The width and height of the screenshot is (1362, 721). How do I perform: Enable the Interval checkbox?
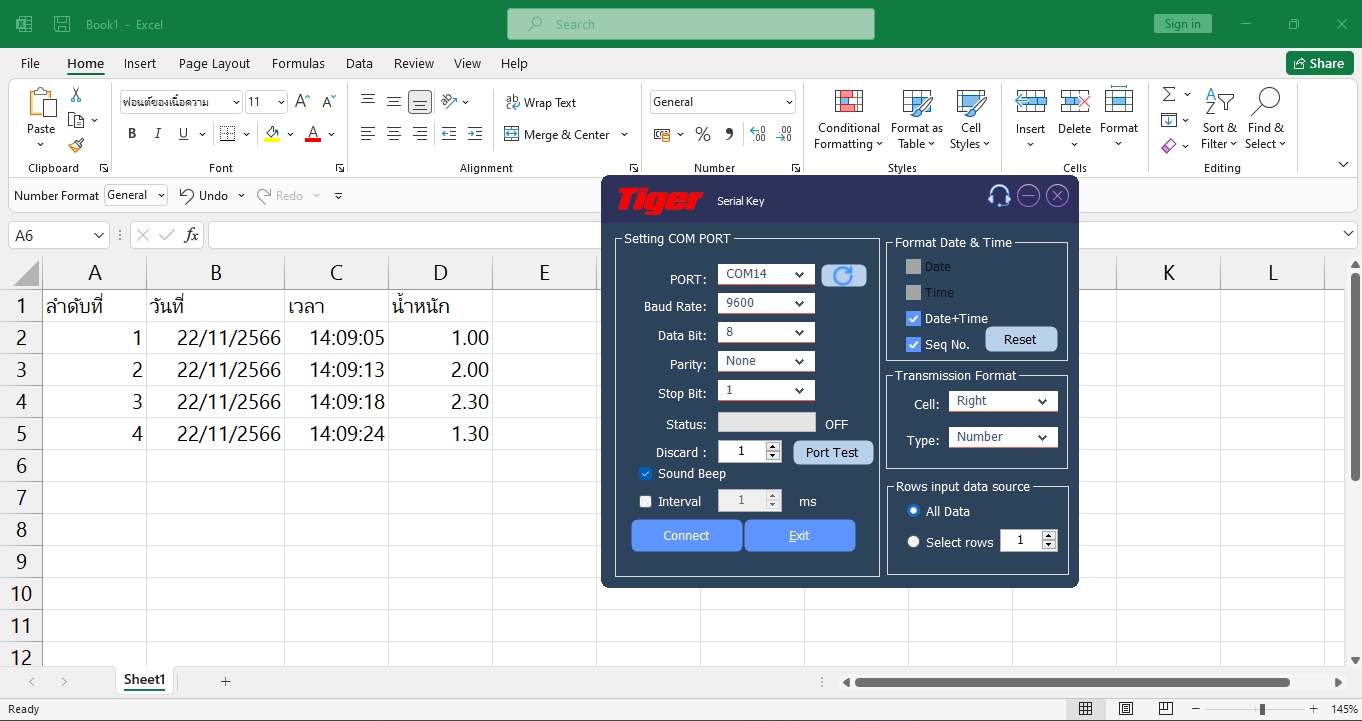pos(645,502)
